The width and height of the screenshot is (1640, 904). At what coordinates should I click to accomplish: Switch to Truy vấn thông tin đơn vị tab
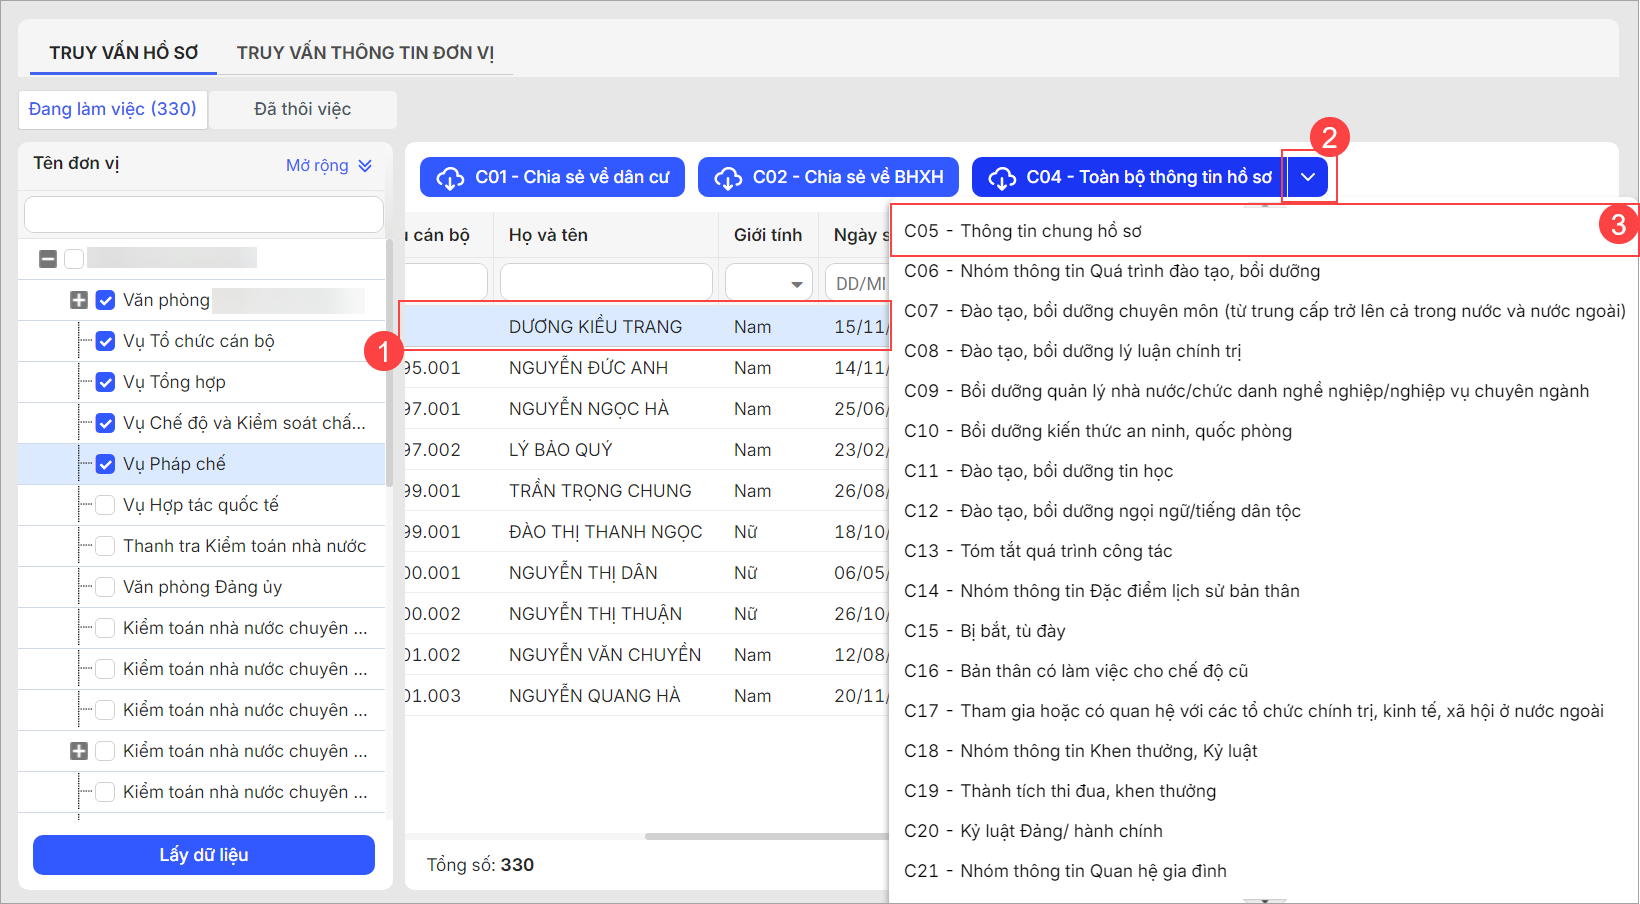pos(365,53)
